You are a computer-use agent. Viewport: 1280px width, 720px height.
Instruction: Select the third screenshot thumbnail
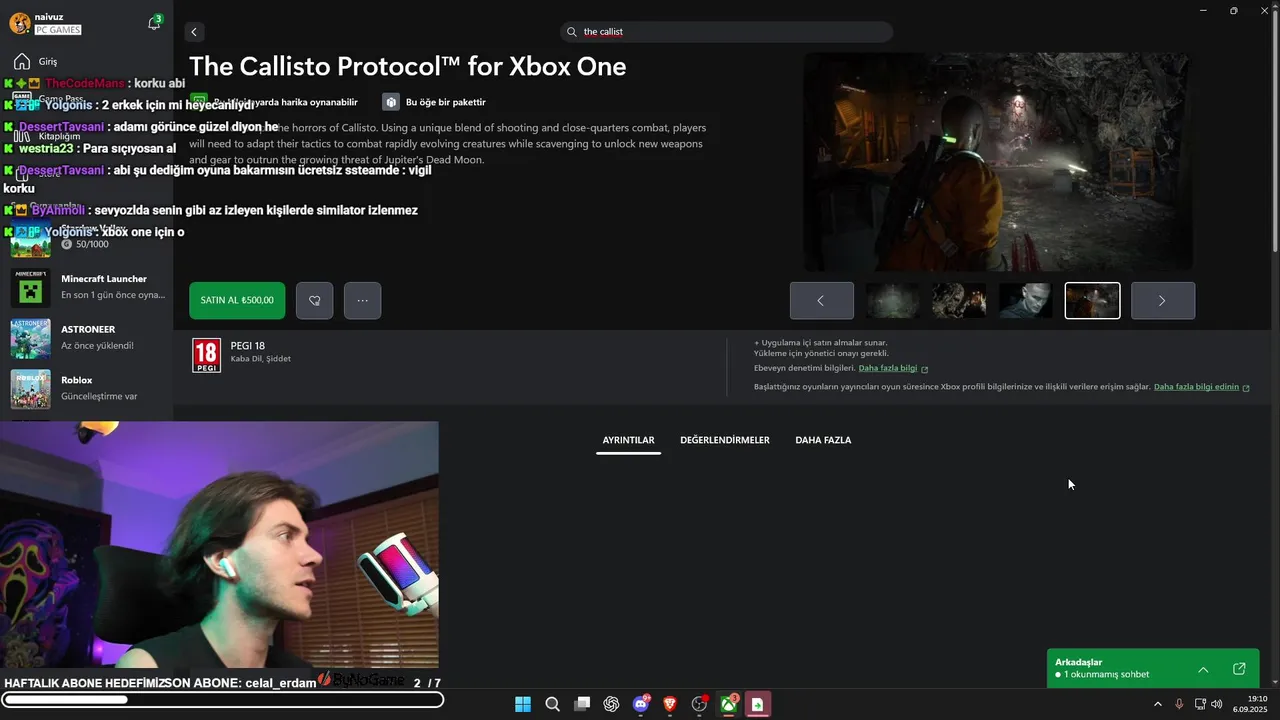point(1025,300)
